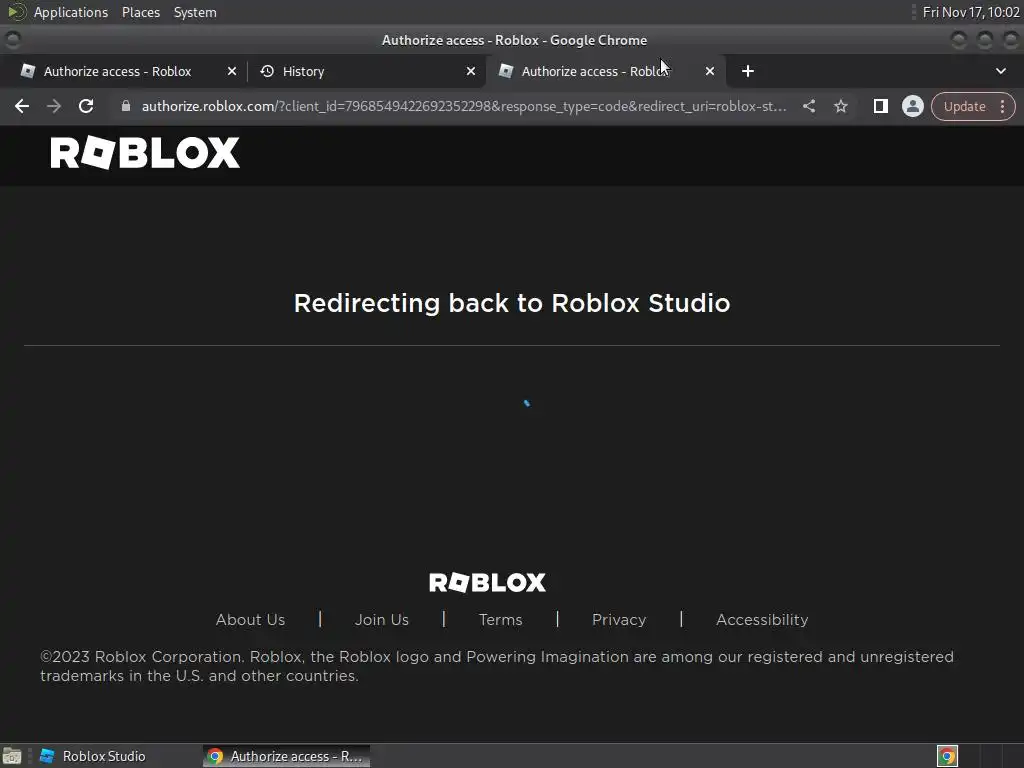The image size is (1024, 768).
Task: Open the About Us link
Action: click(x=250, y=620)
